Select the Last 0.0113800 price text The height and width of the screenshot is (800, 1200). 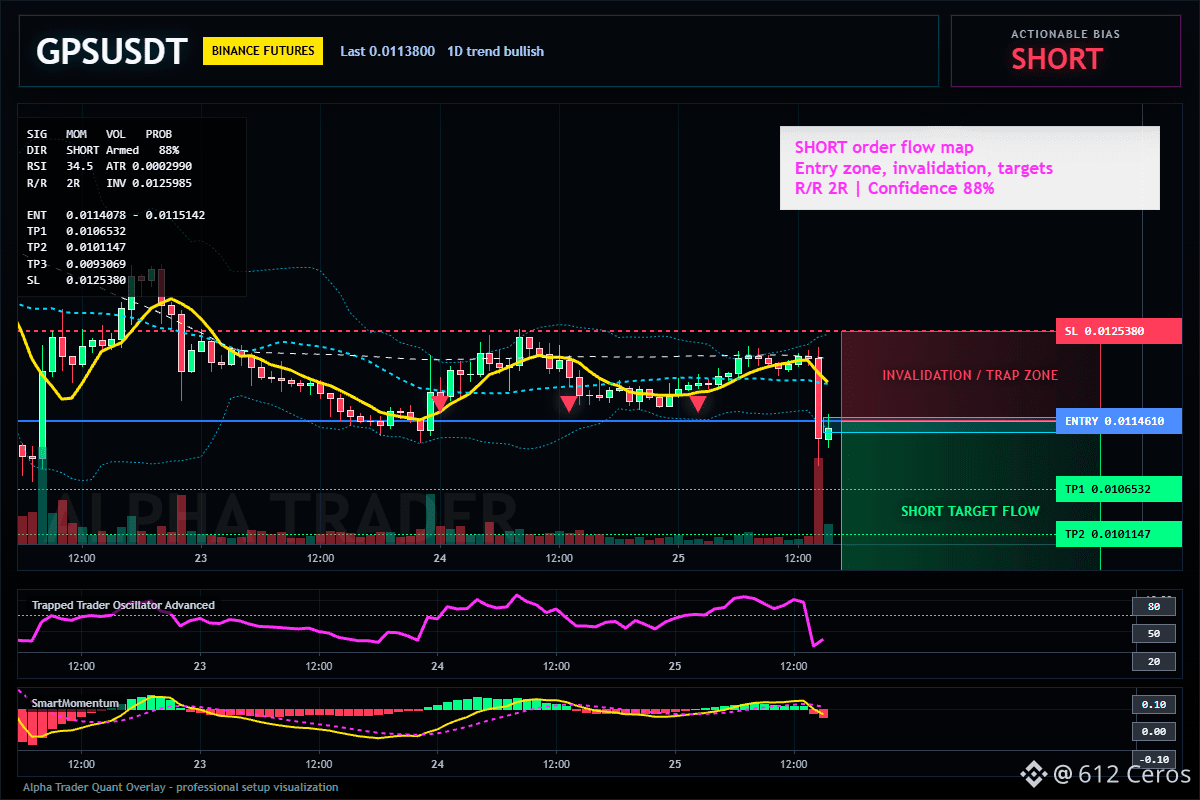pyautogui.click(x=388, y=51)
